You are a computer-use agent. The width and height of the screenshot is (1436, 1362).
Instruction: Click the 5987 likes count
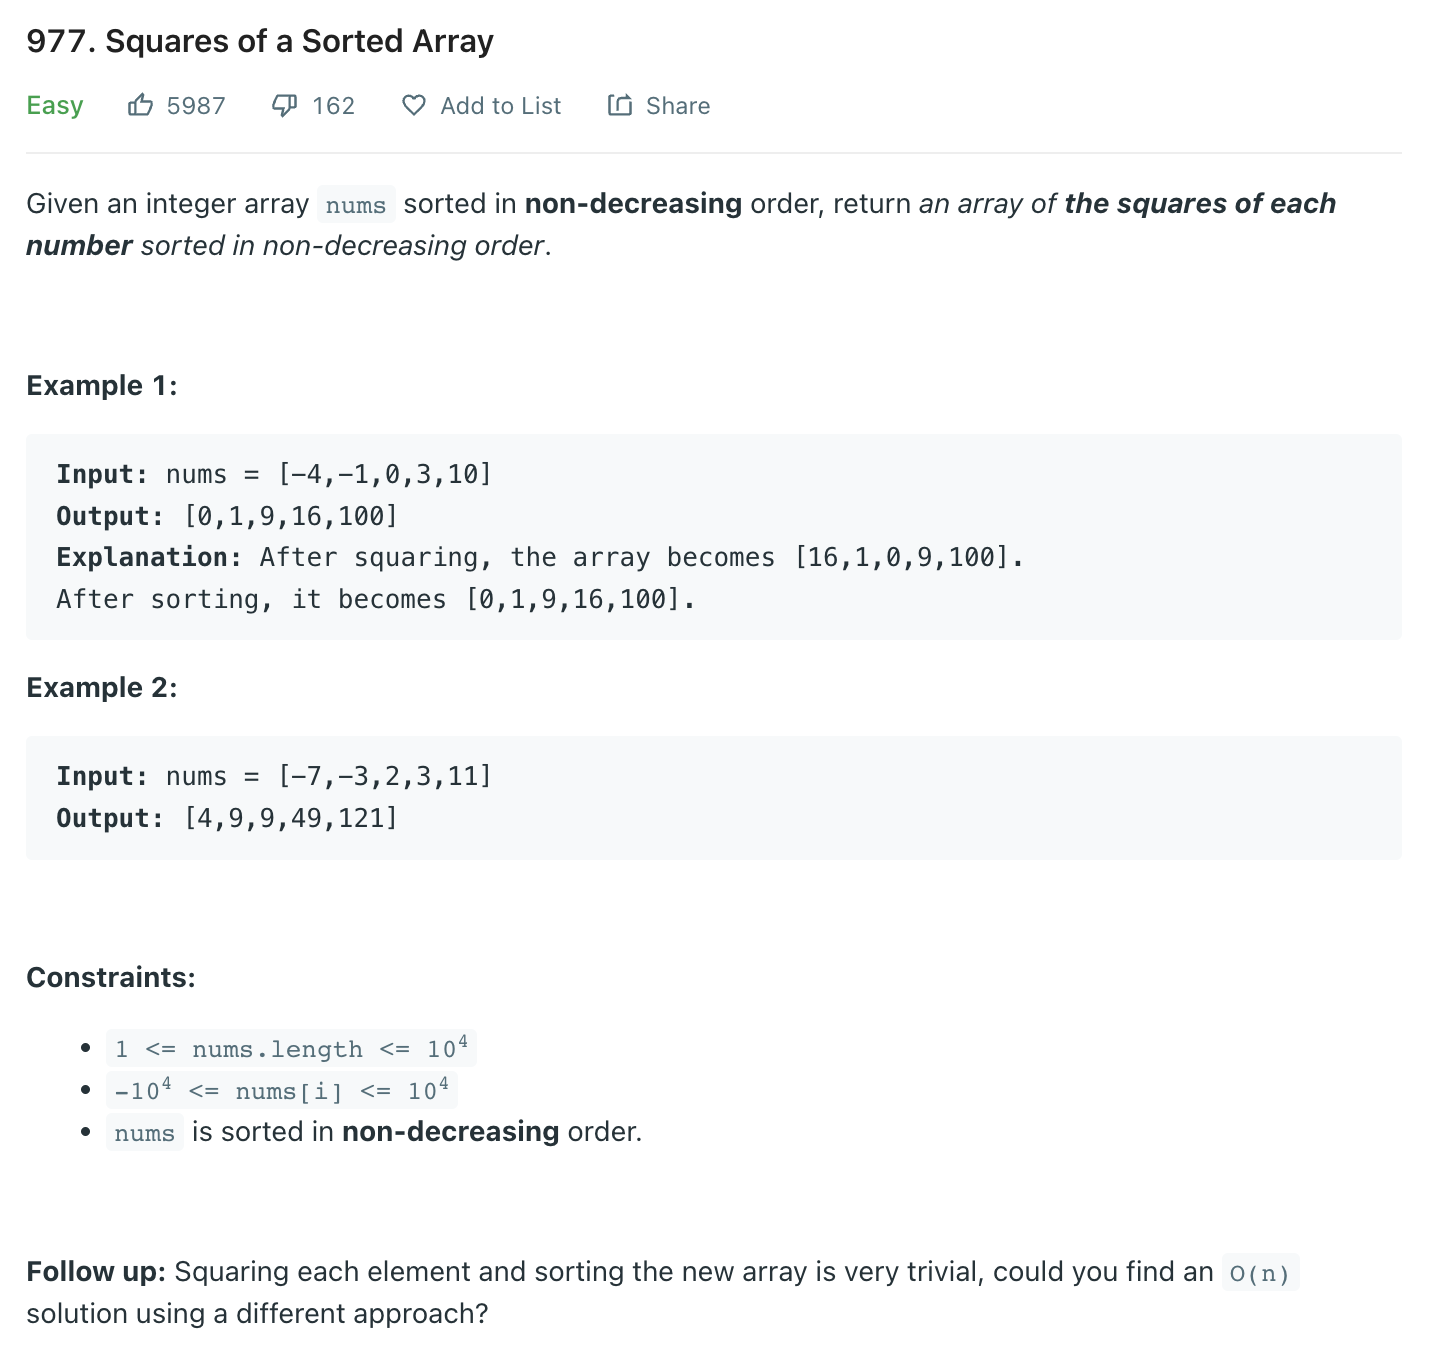coord(196,106)
